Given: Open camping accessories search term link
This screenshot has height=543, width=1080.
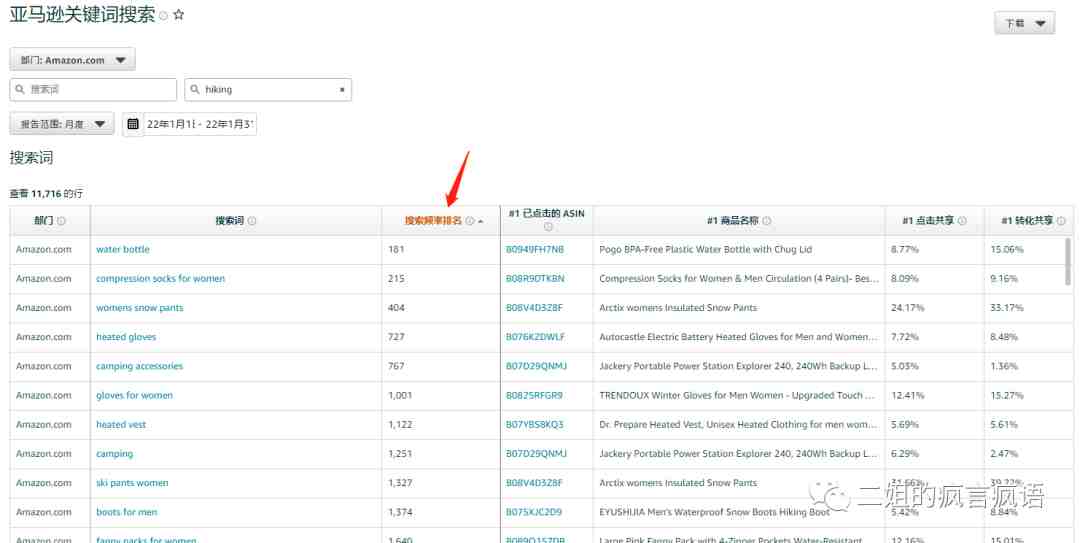Looking at the screenshot, I should pyautogui.click(x=140, y=366).
